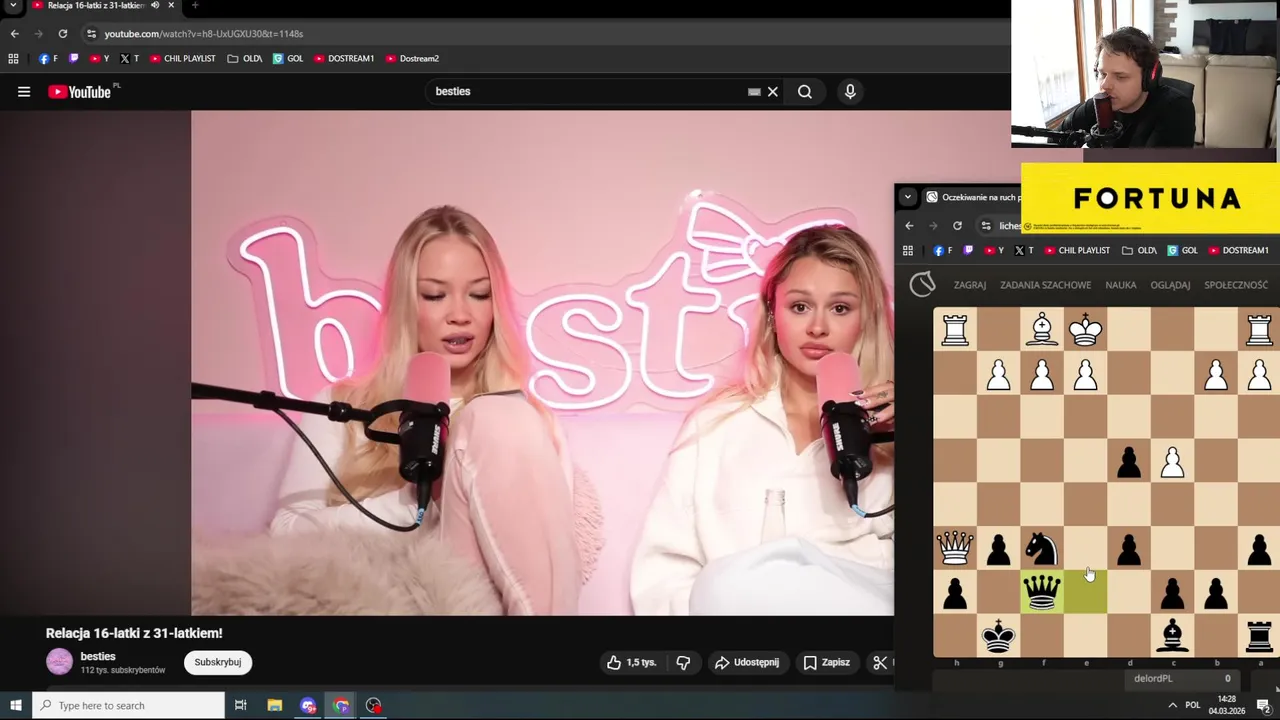Open DOSTREAM1 bookmark in YouTube window
This screenshot has height=720, width=1280.
343,59
